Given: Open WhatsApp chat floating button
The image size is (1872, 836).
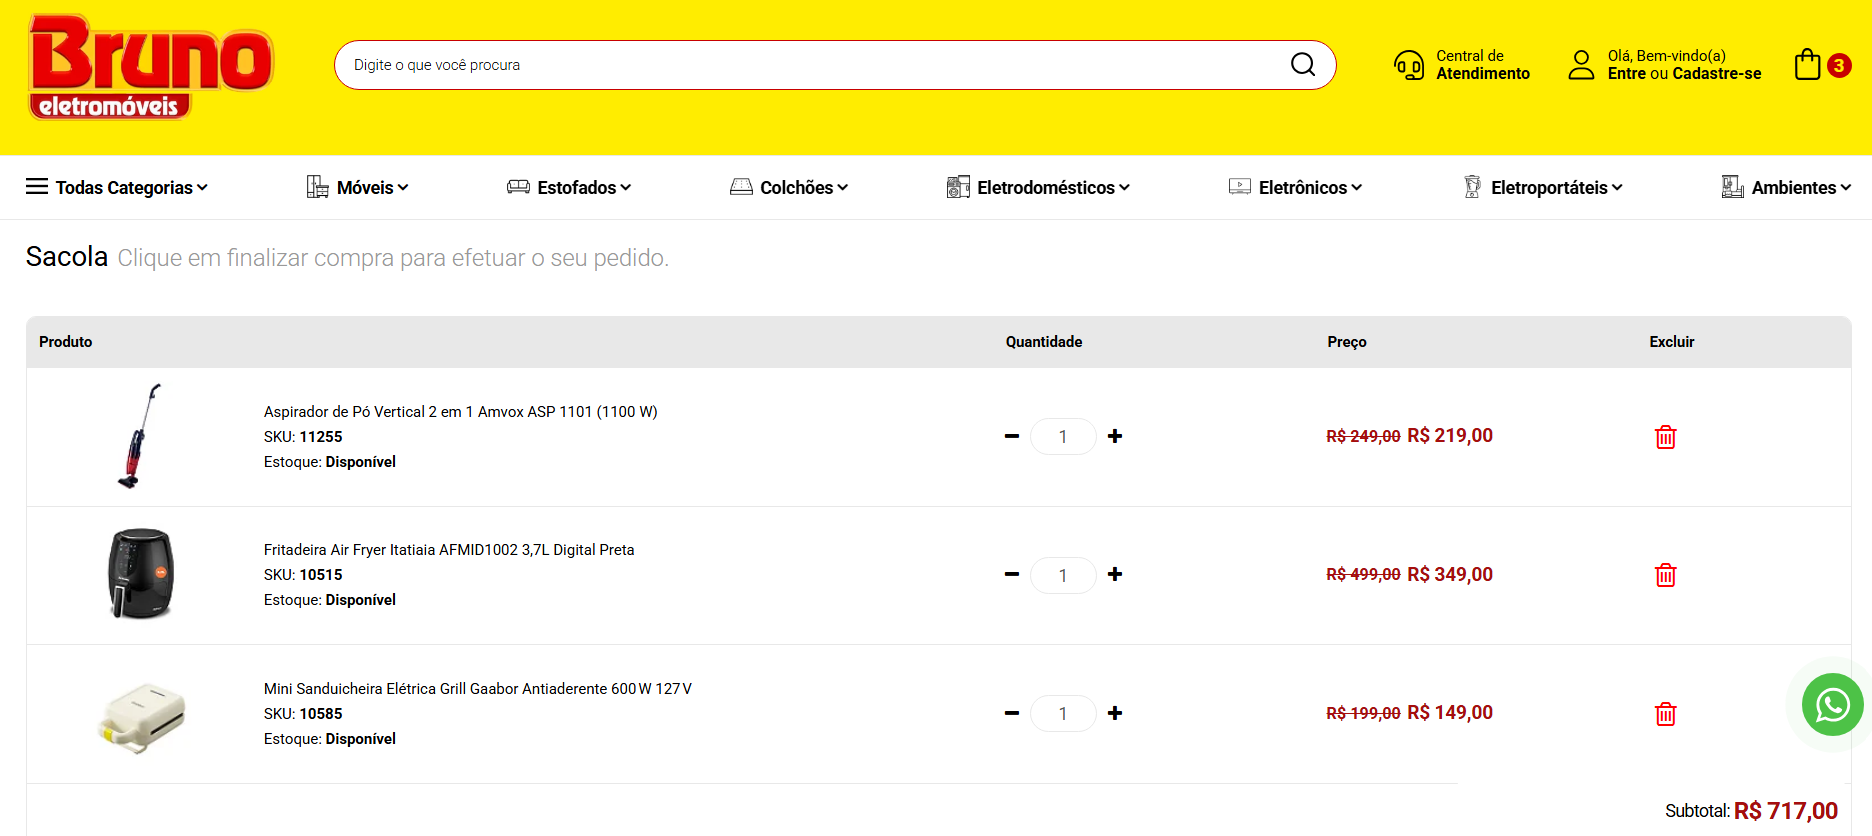Looking at the screenshot, I should [x=1832, y=705].
